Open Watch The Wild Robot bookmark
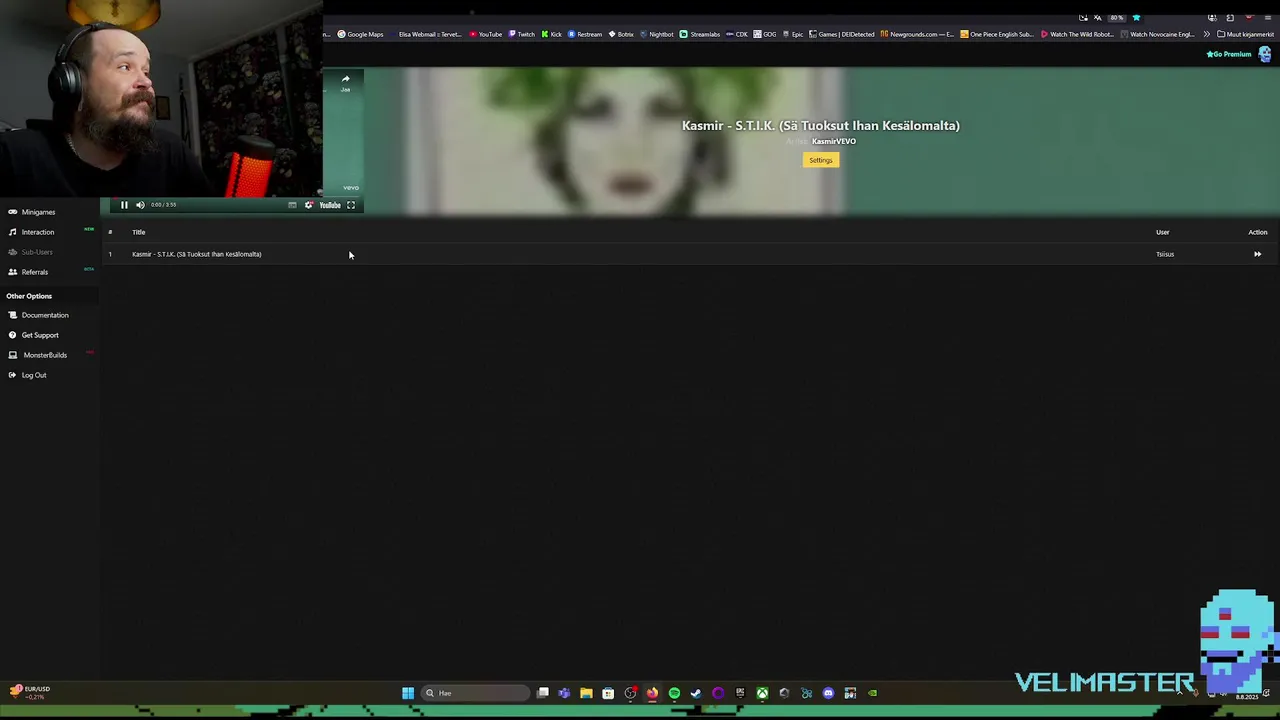Viewport: 1280px width, 720px height. 1077,34
